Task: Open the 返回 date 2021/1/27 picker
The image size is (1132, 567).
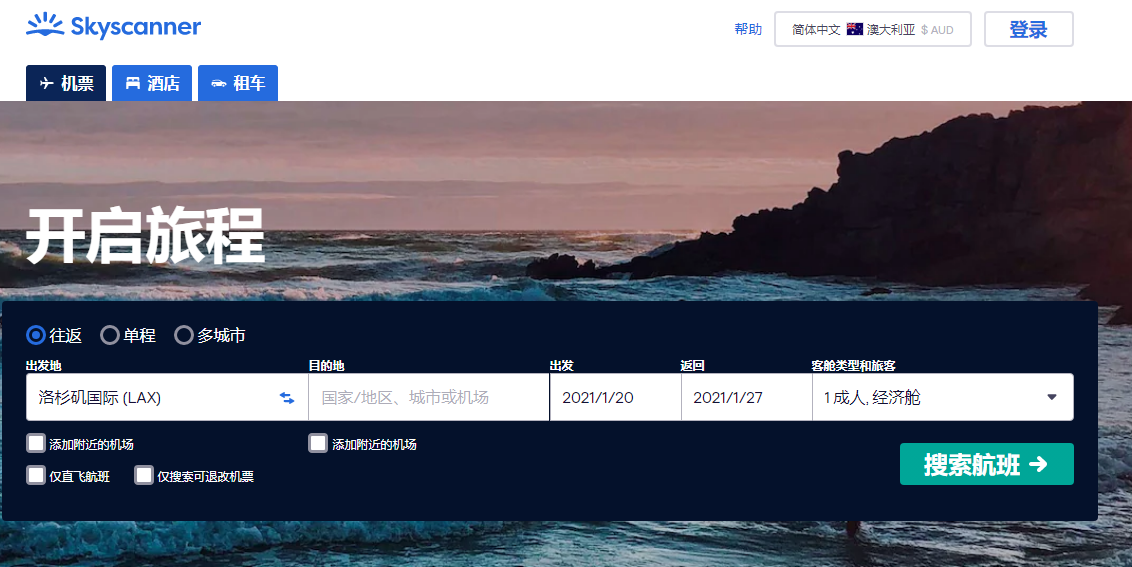Action: point(746,397)
